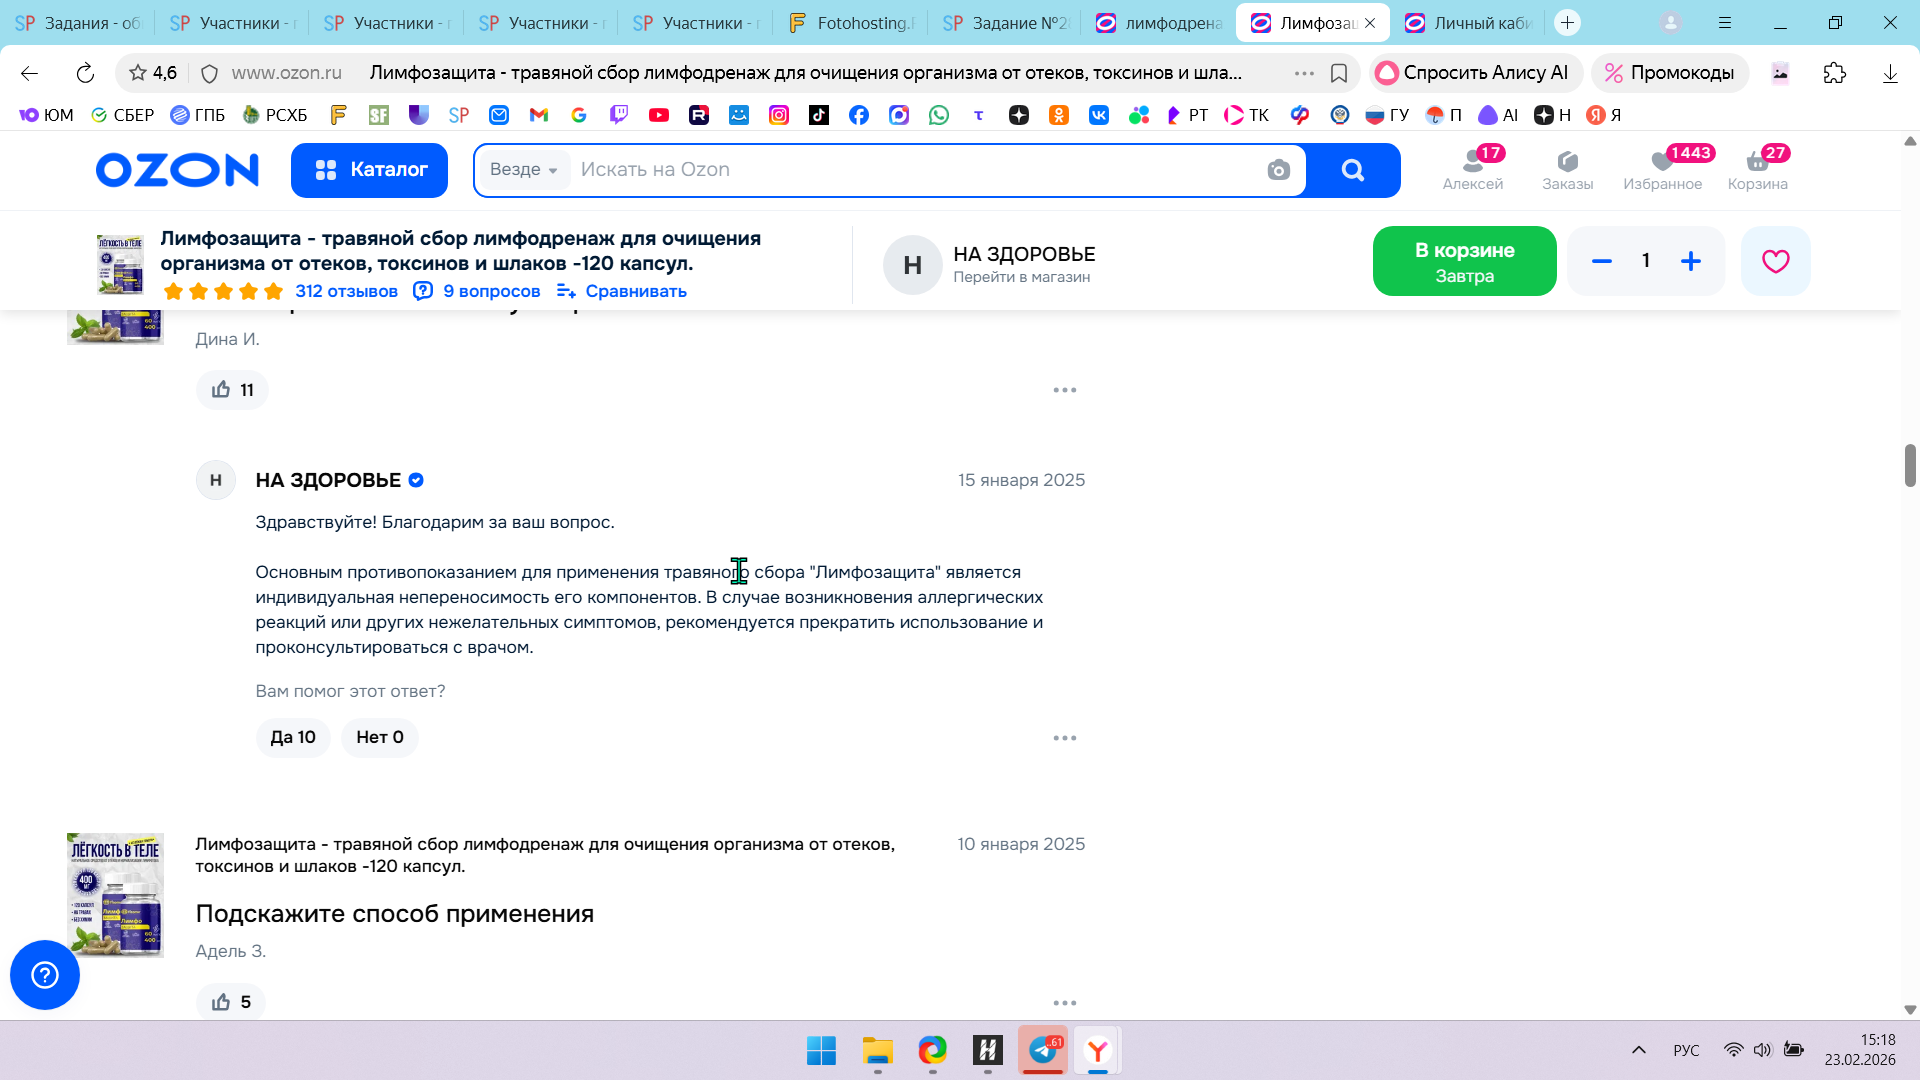
Task: Click the blue magnifier search button
Action: (1353, 170)
